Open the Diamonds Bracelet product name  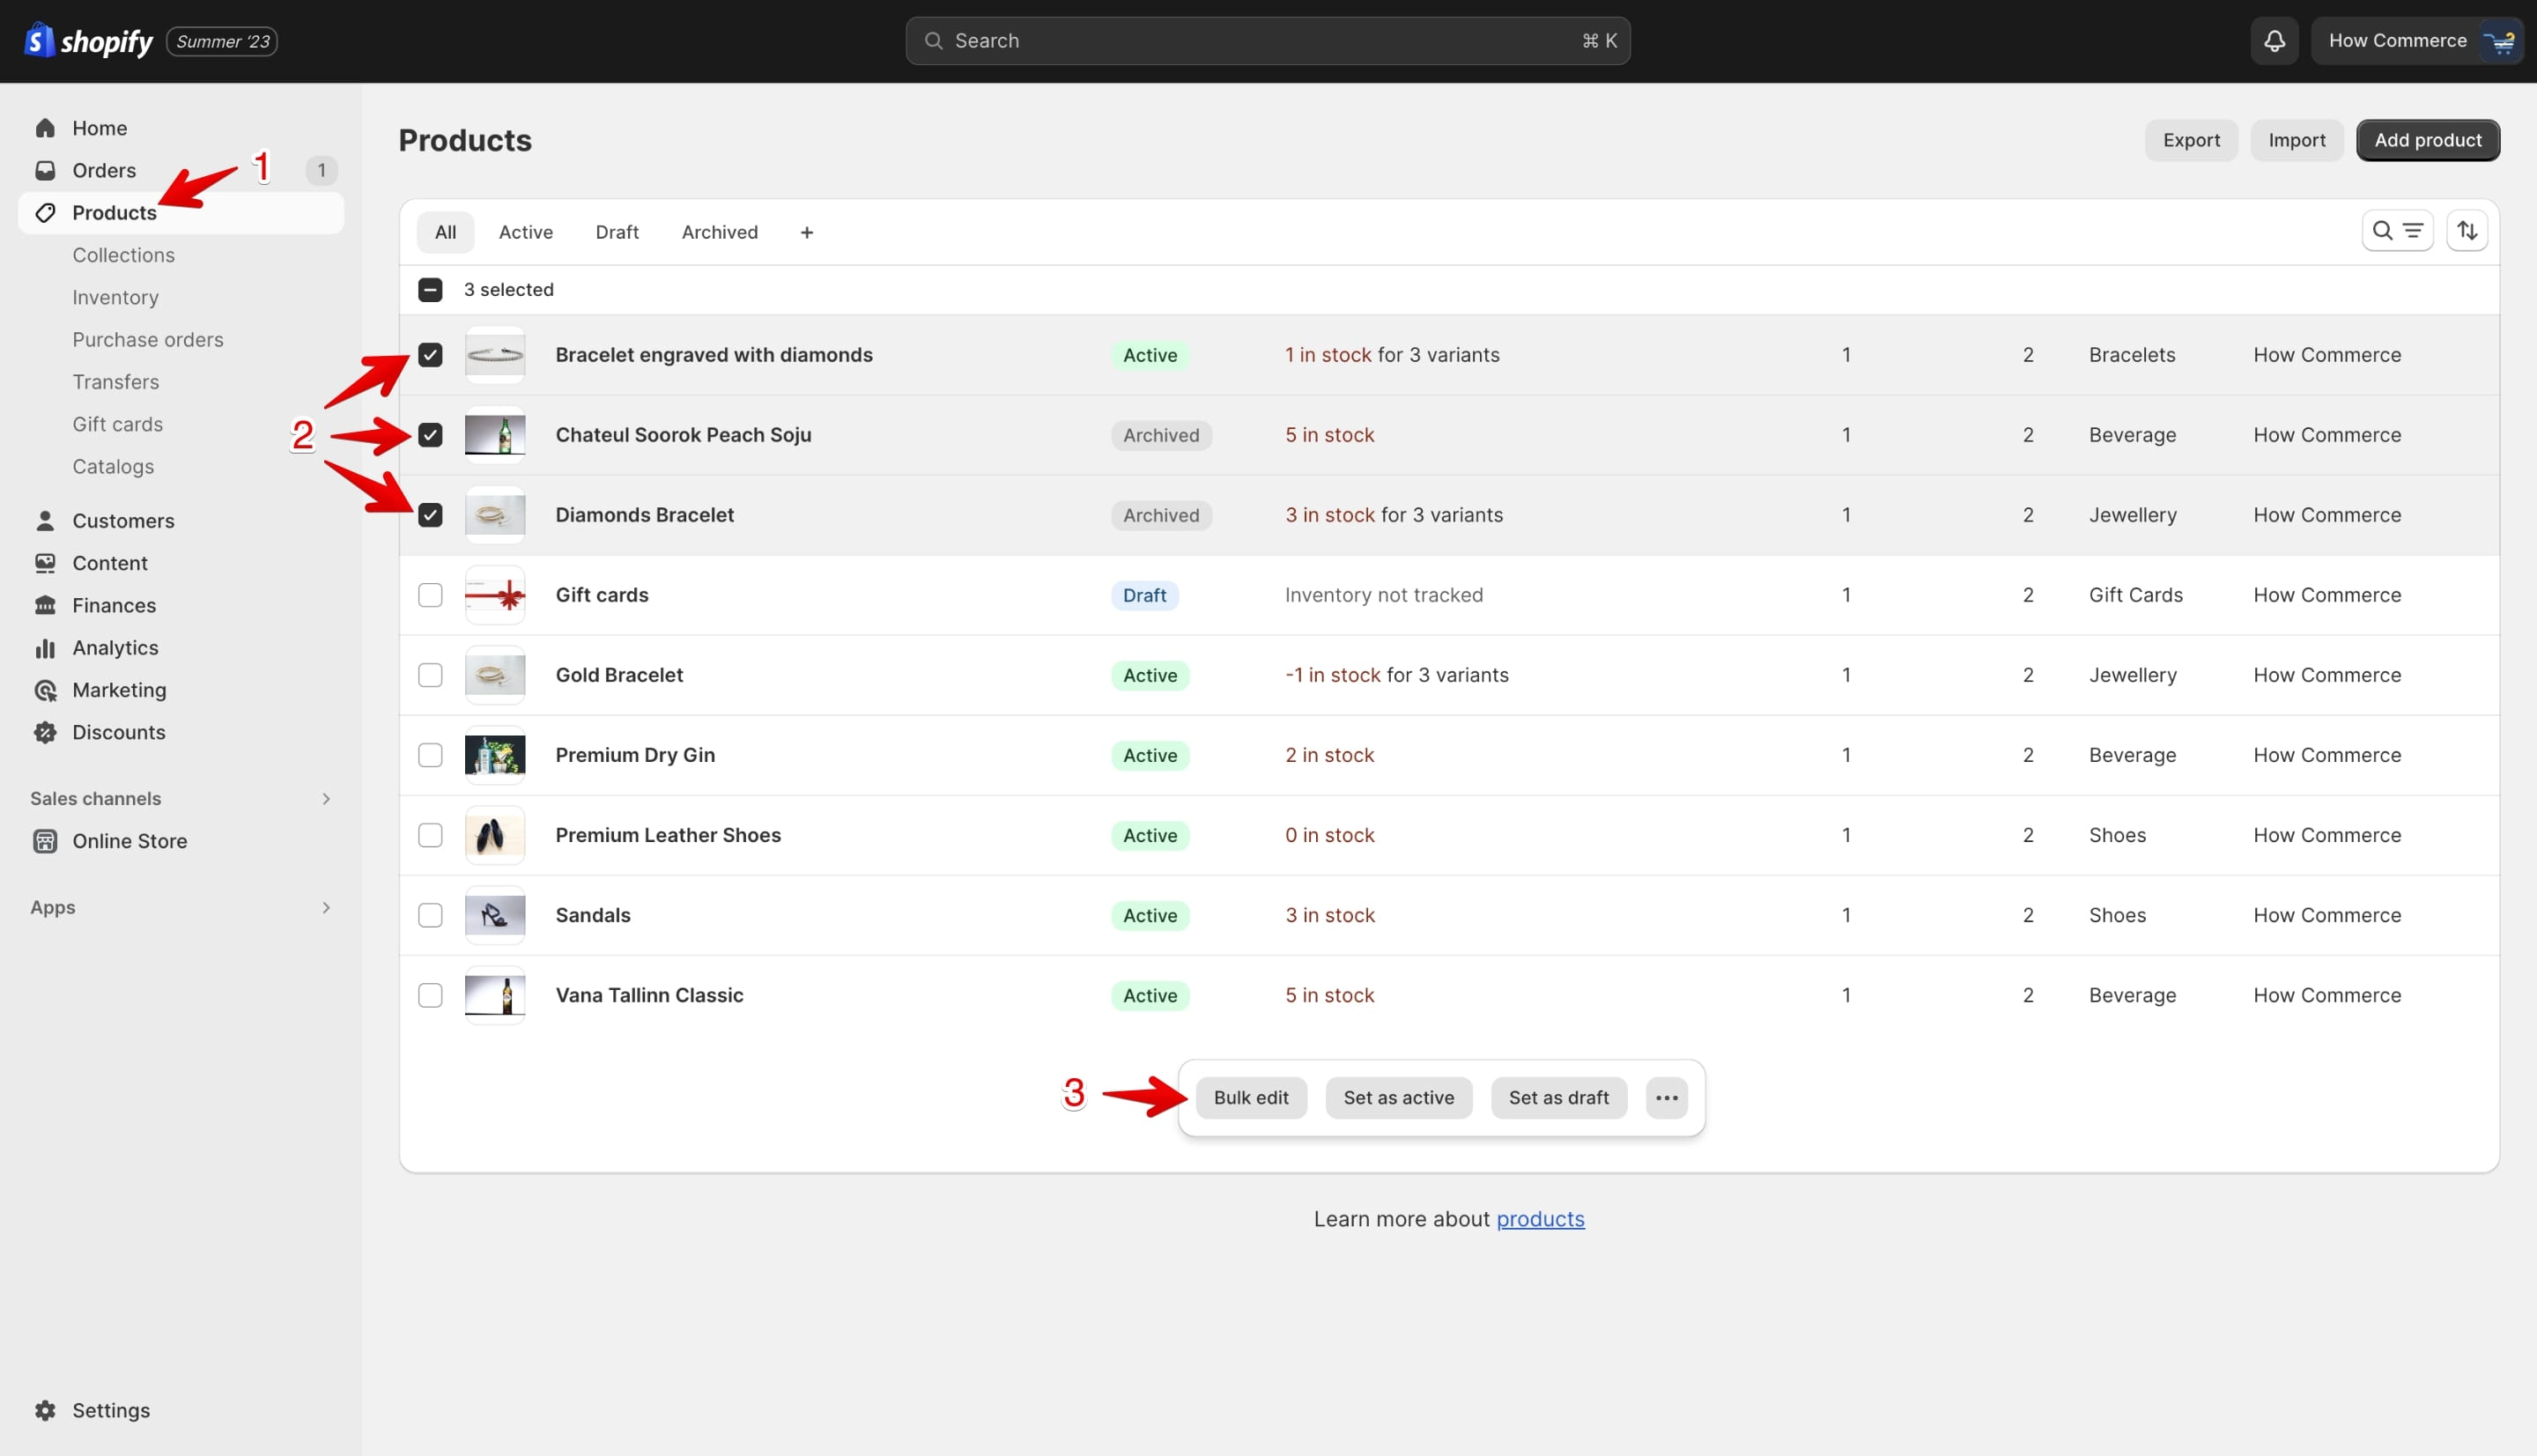(x=645, y=515)
